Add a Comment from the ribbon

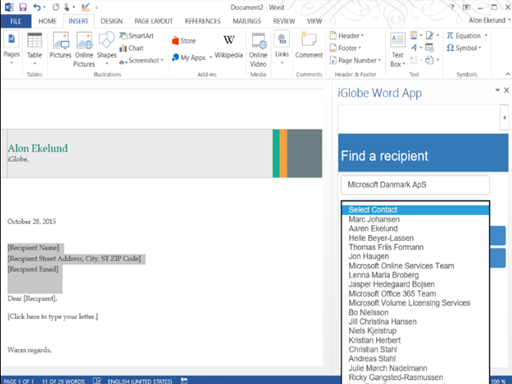(x=309, y=46)
